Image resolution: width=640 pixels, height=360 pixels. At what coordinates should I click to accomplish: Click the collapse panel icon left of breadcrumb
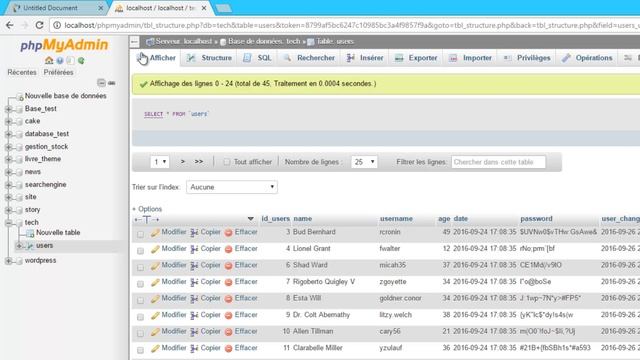pos(135,41)
